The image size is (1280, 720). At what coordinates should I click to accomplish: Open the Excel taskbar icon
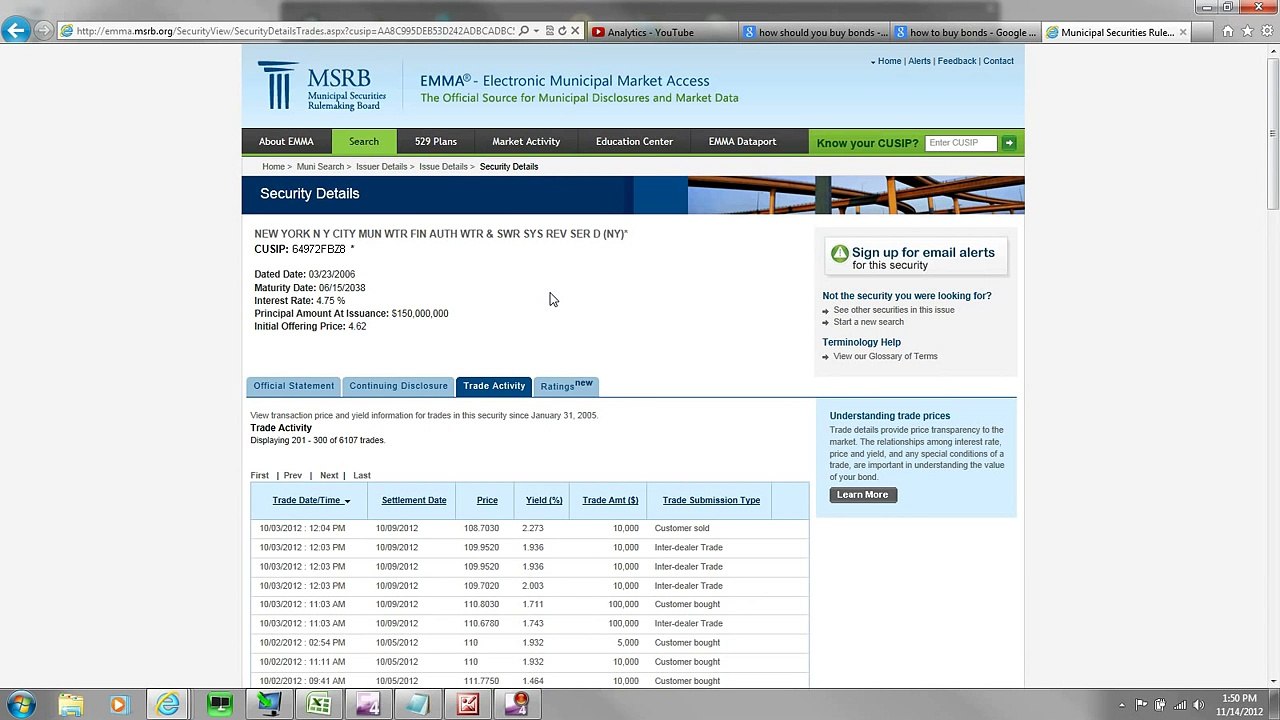(x=318, y=705)
